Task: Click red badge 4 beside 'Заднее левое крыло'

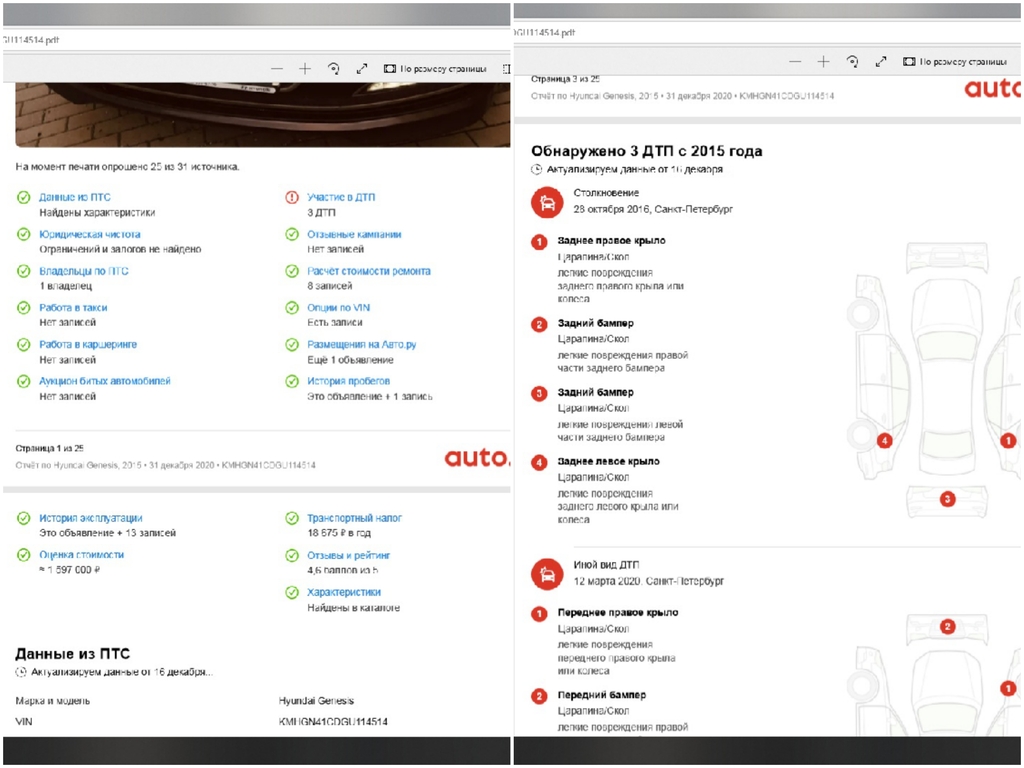Action: 539,463
